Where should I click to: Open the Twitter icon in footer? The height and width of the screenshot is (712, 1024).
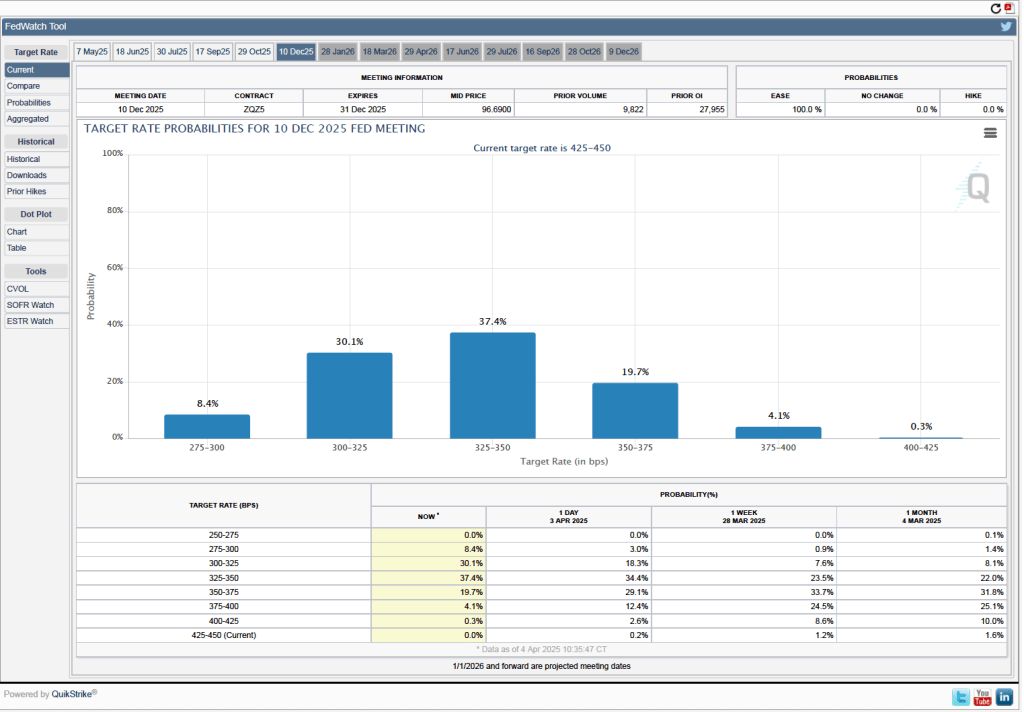click(960, 697)
